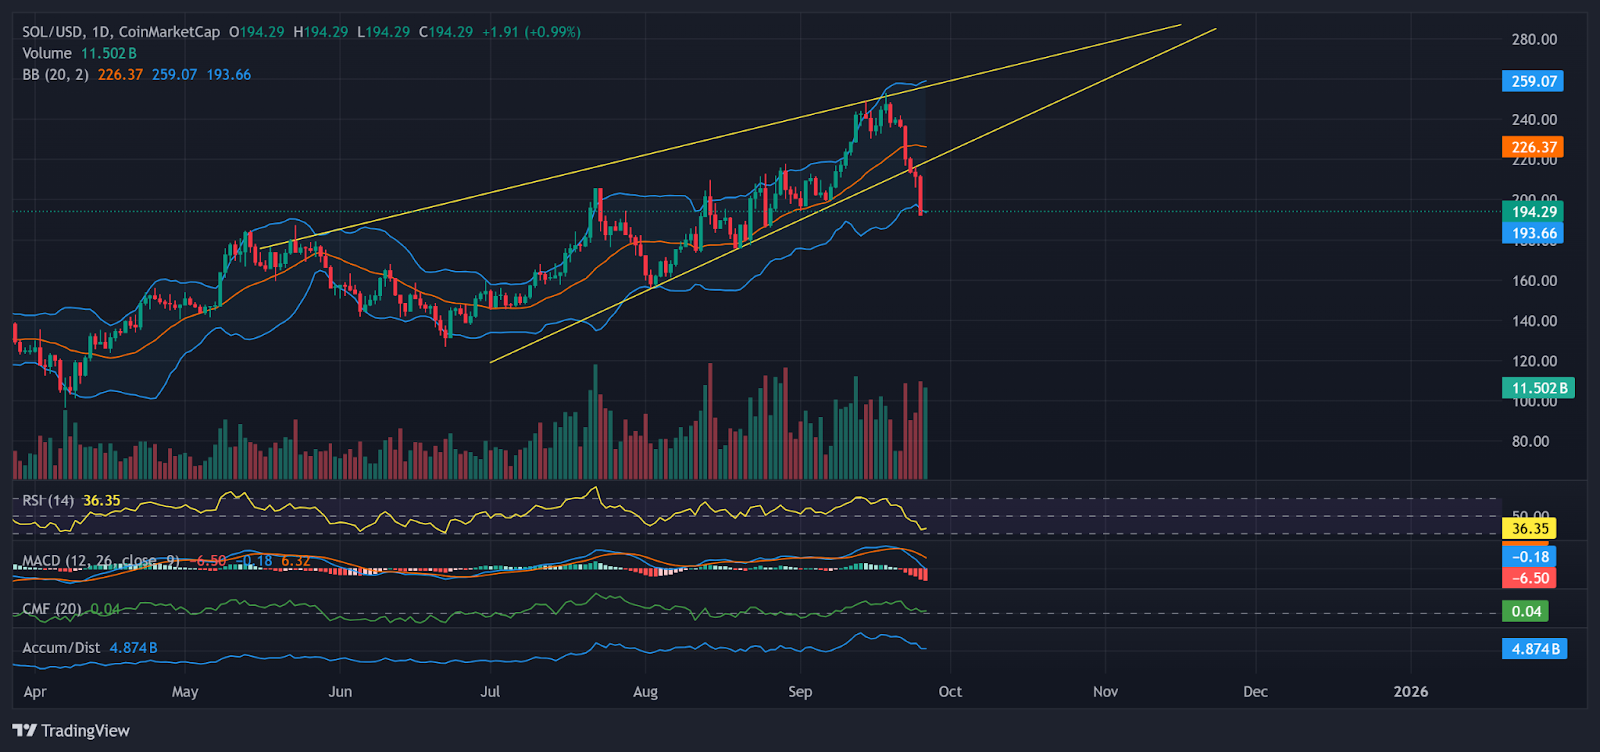
Task: Select the 2026 label on time axis
Action: 1410,692
